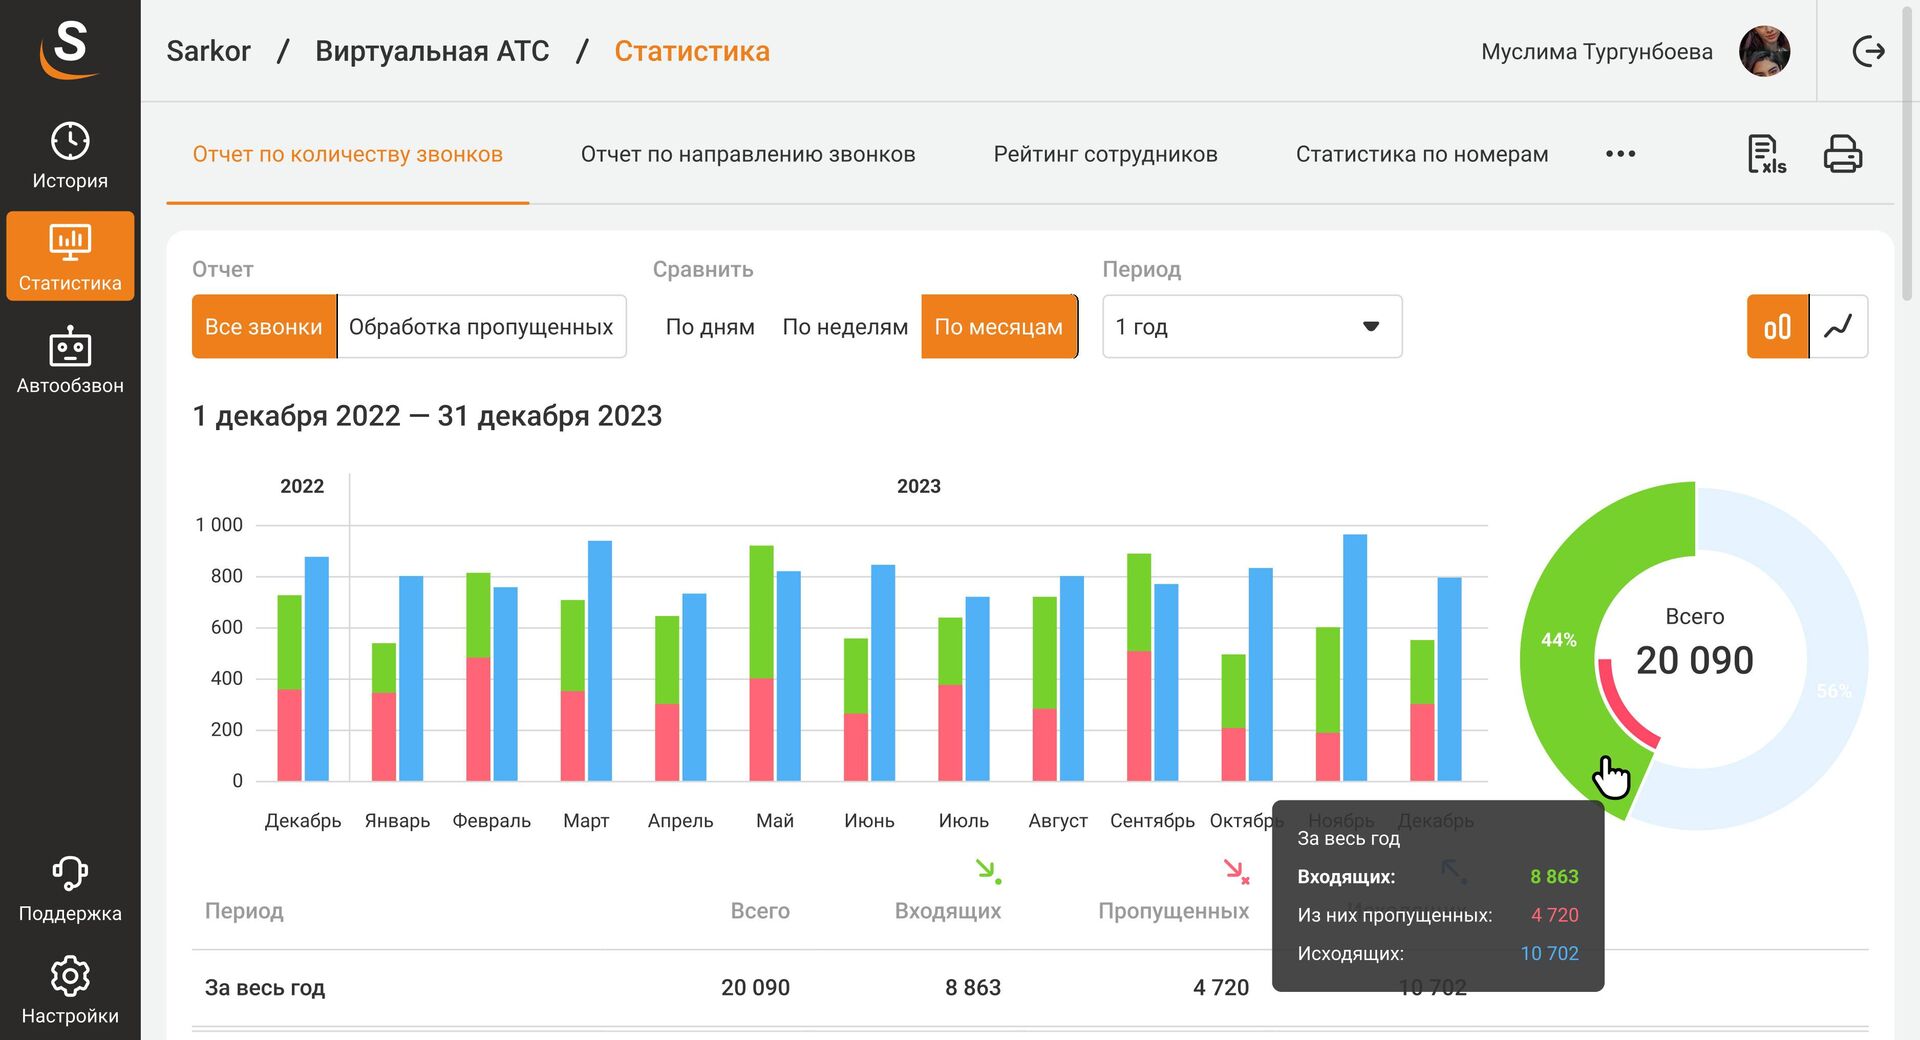Open tab Отчет по количеству звонков

[x=347, y=154]
